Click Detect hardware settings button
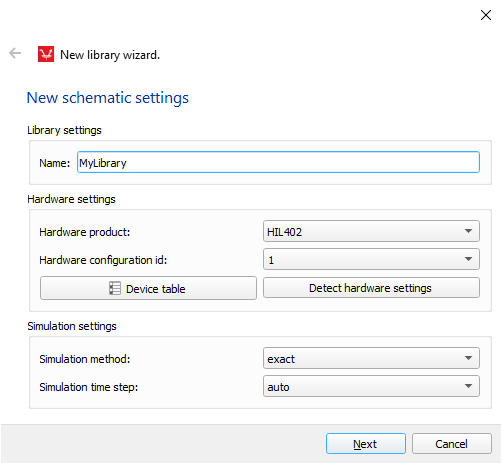Viewport: 502px width, 464px height. tap(371, 288)
